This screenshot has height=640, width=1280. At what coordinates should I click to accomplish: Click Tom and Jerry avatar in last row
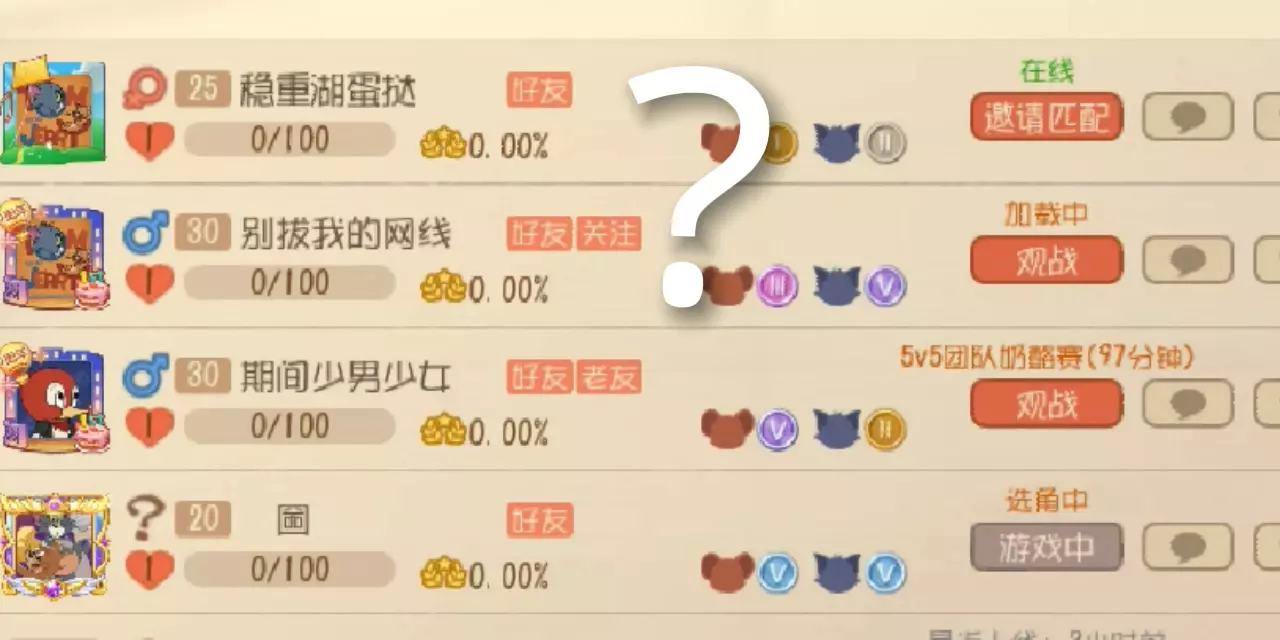(54, 546)
